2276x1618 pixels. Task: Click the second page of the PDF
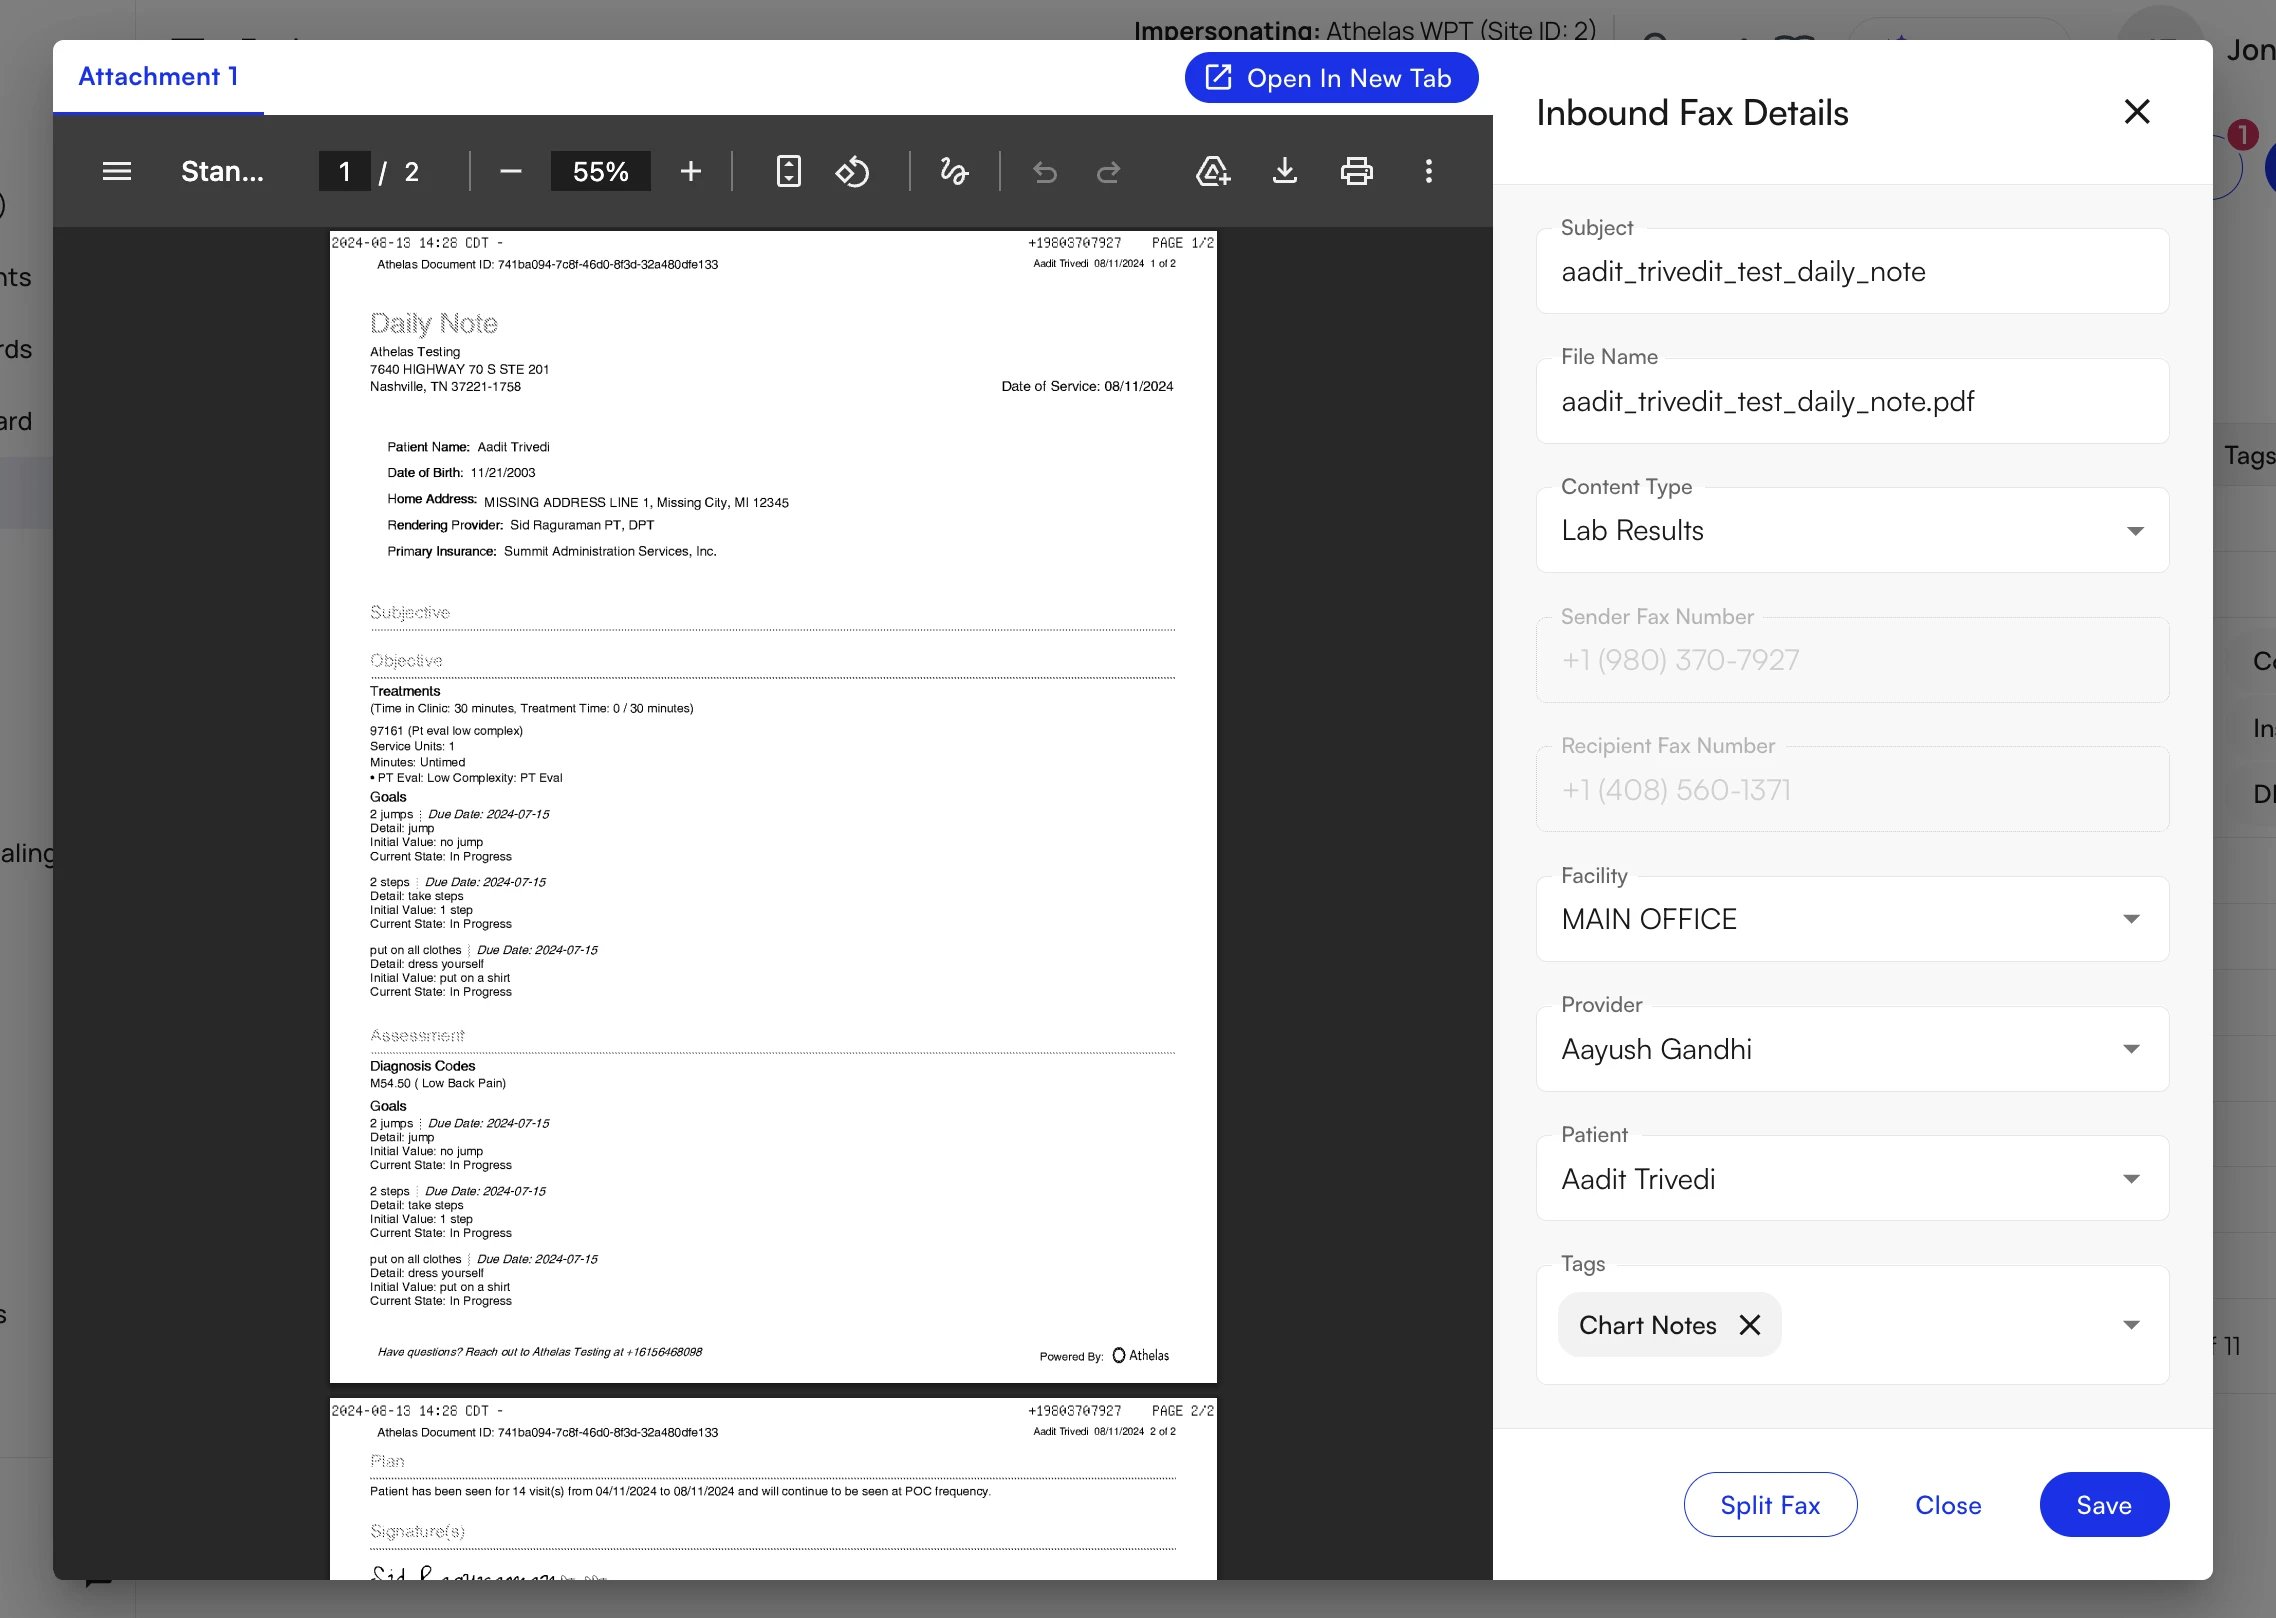click(x=773, y=1489)
